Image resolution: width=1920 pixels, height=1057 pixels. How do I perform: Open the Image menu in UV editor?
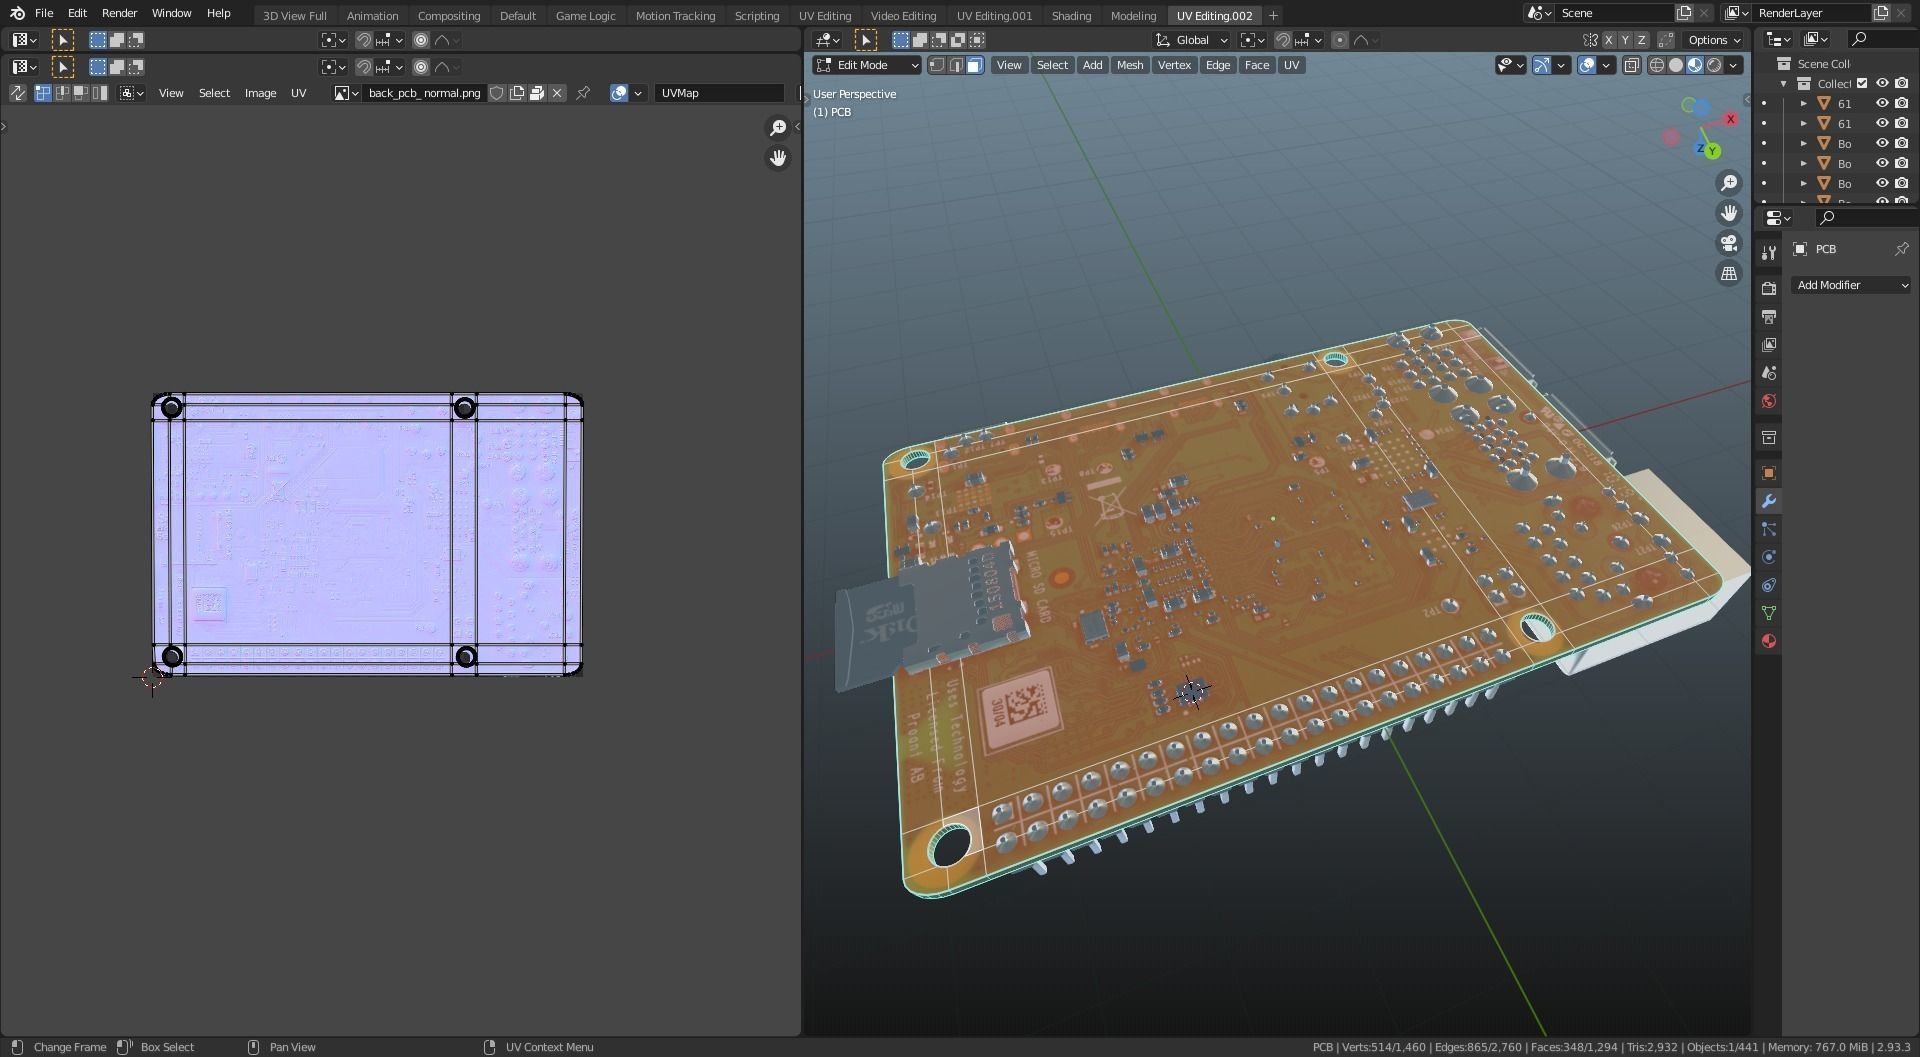260,93
